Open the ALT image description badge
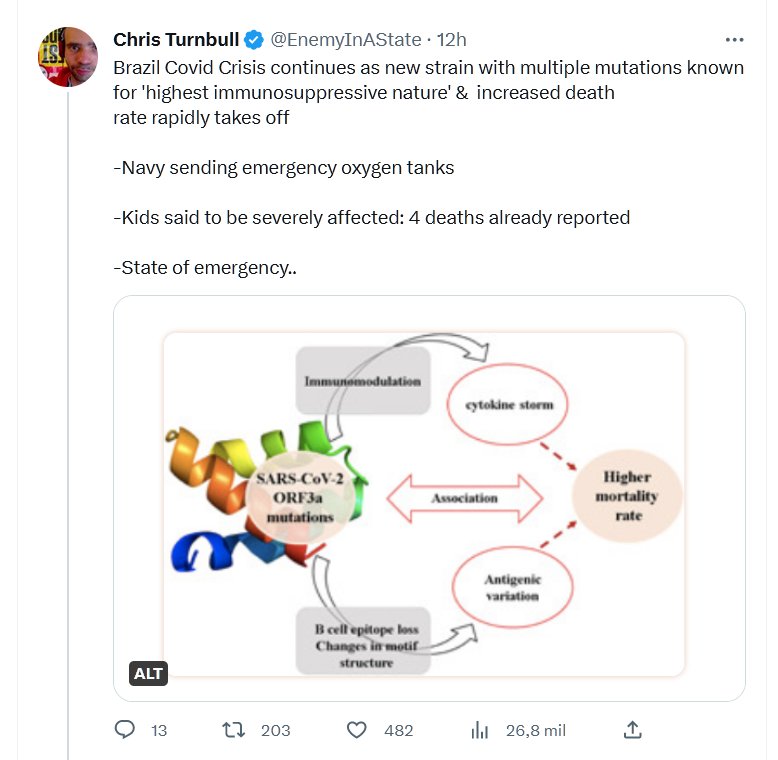This screenshot has width=778, height=760. tap(148, 674)
